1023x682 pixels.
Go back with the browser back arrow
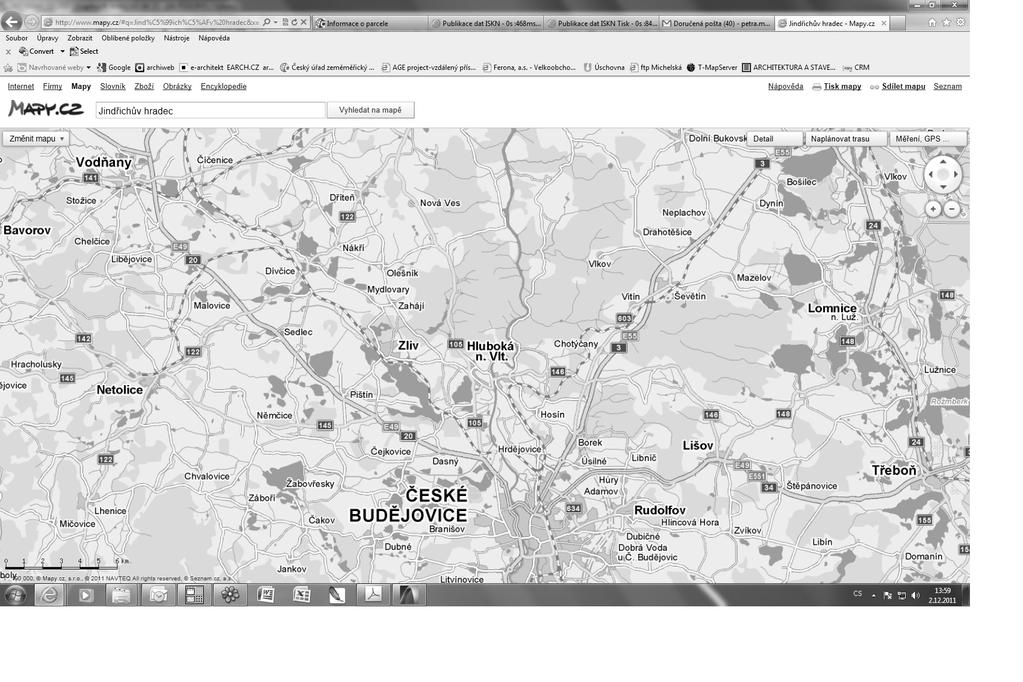10,22
